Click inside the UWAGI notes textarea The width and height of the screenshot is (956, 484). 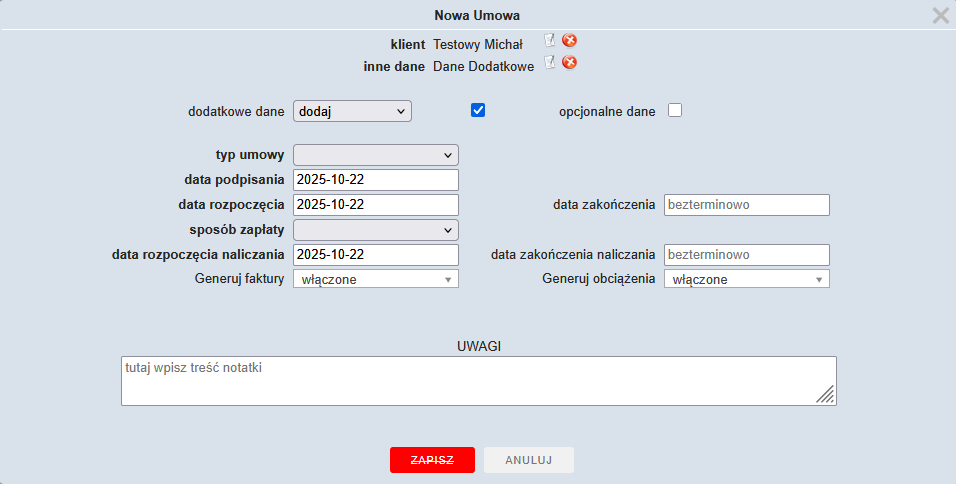[478, 381]
